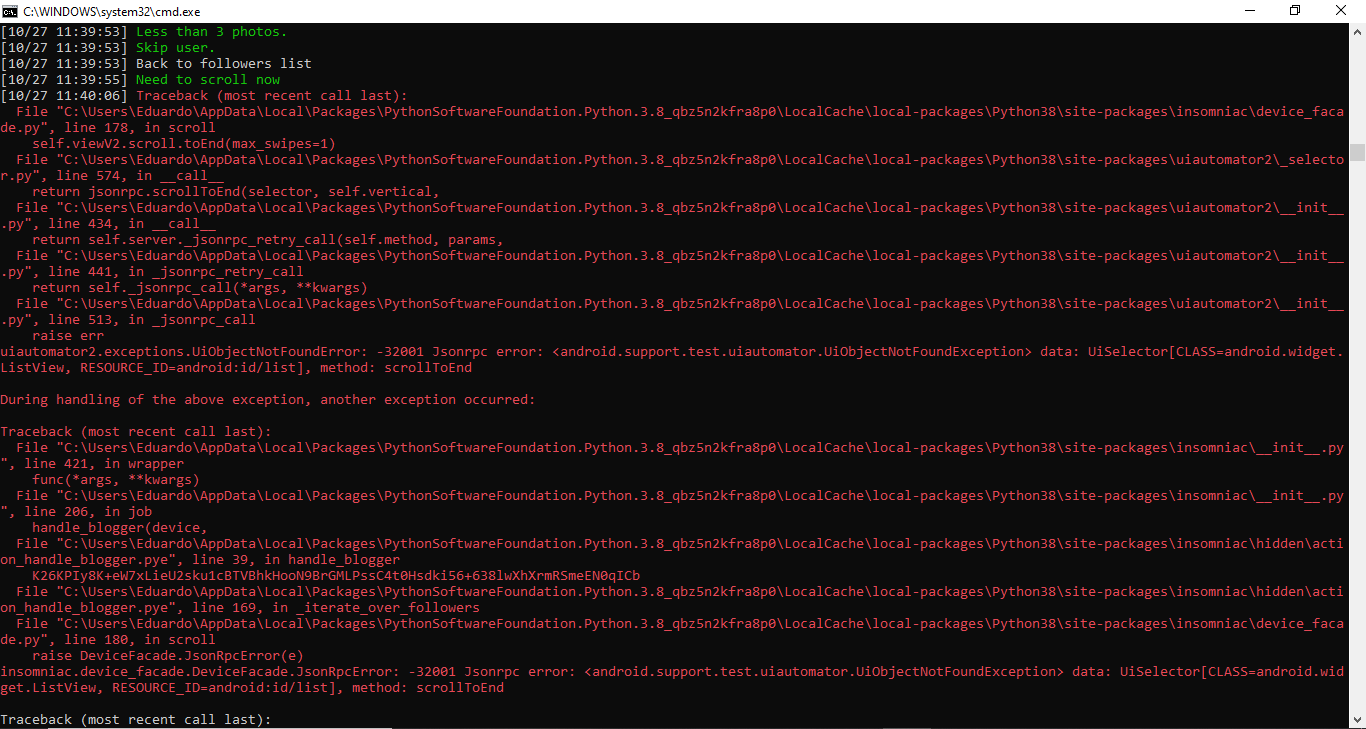Click the 'handle_blogger(device,' line
Screen dimensions: 1366x729
pos(120,528)
